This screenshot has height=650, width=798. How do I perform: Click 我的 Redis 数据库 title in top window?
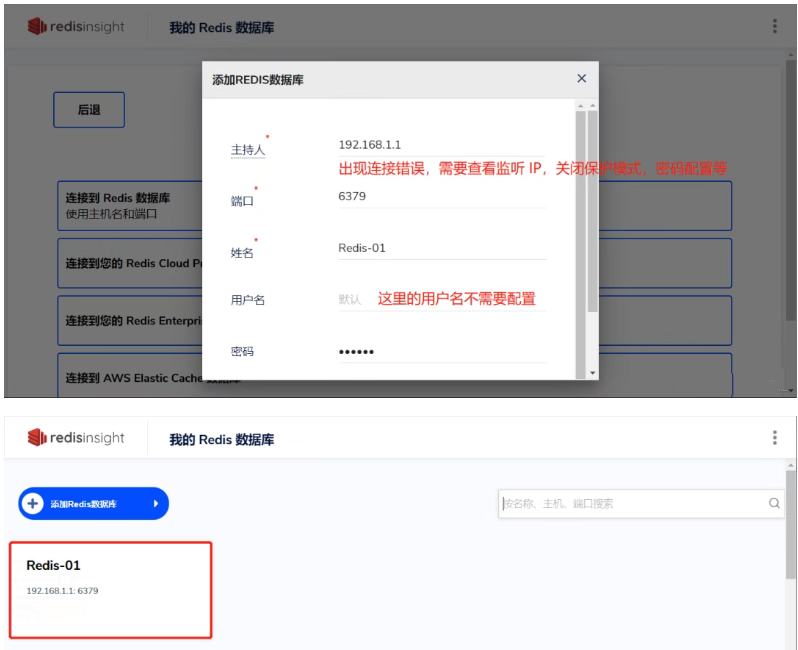coord(222,27)
